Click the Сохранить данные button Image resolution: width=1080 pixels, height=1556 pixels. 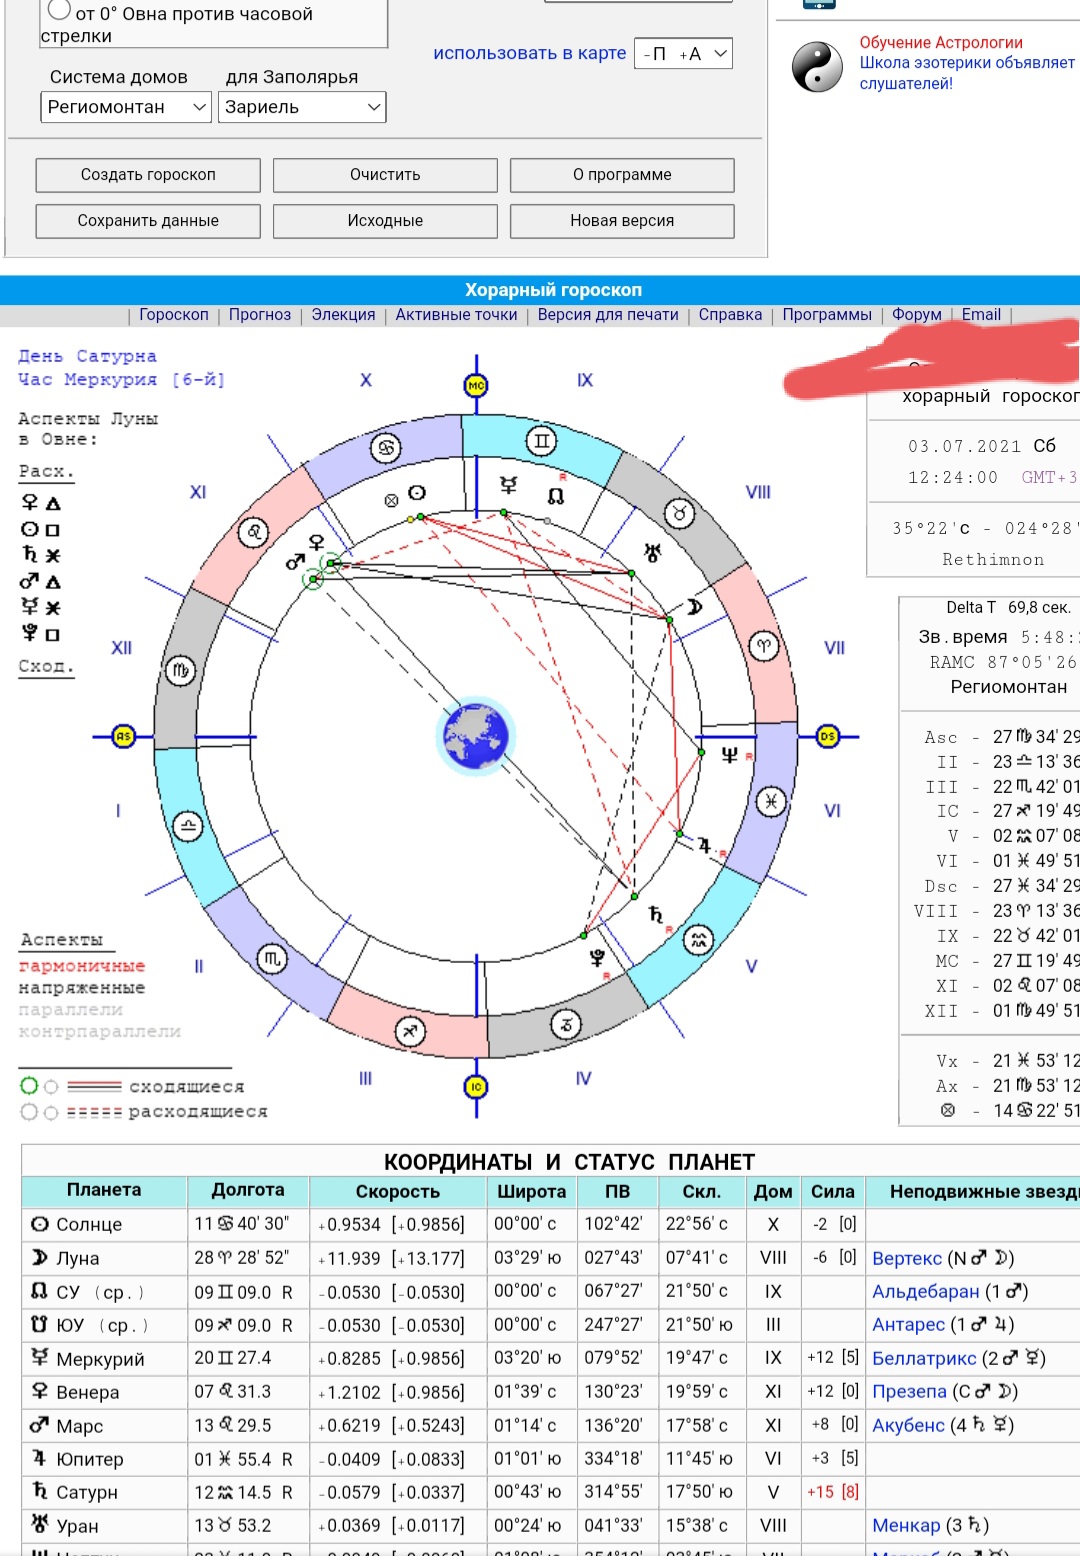pyautogui.click(x=148, y=221)
